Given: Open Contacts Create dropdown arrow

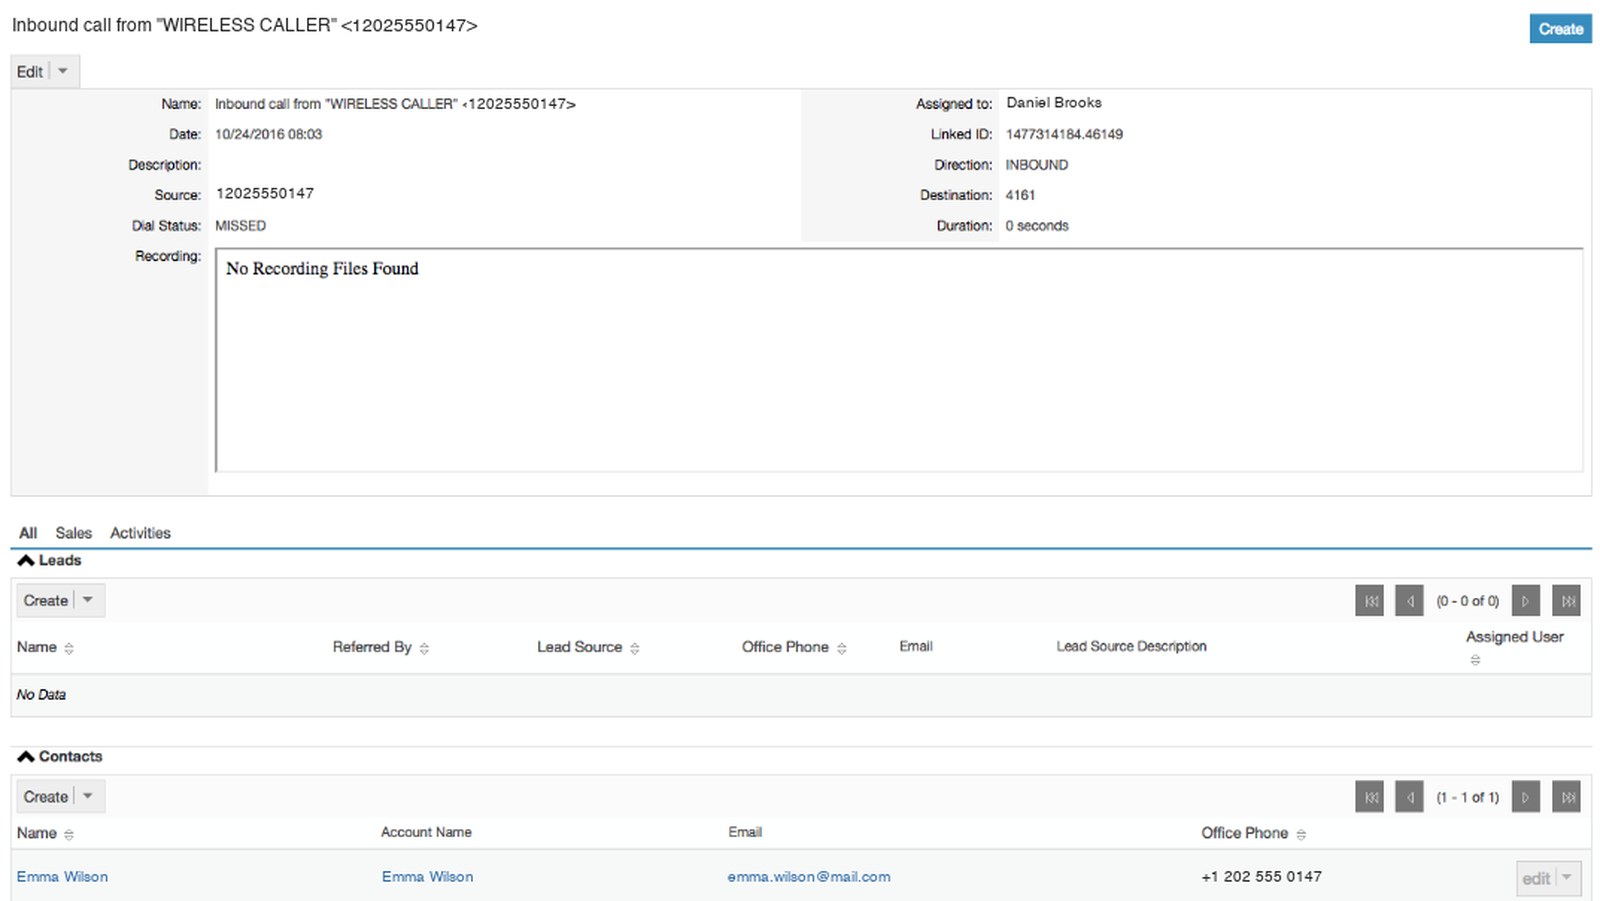Looking at the screenshot, I should pyautogui.click(x=88, y=796).
